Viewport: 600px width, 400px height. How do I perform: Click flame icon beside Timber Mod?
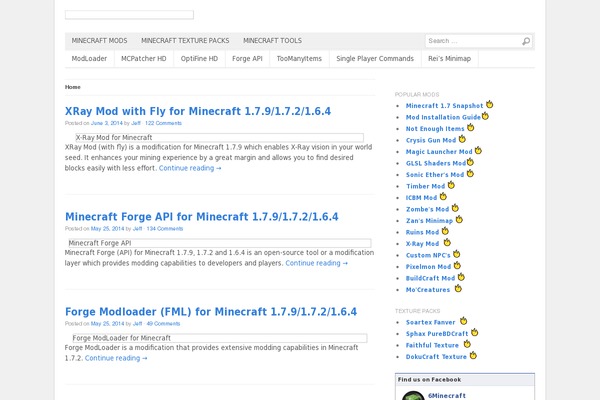pos(451,185)
